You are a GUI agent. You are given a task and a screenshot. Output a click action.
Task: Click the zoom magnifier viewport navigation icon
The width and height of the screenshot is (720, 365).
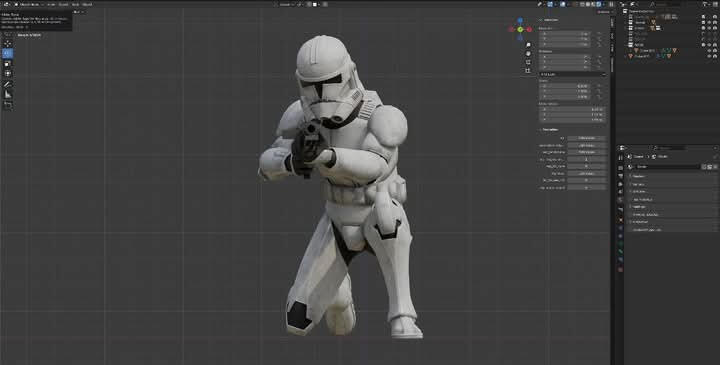click(x=528, y=45)
